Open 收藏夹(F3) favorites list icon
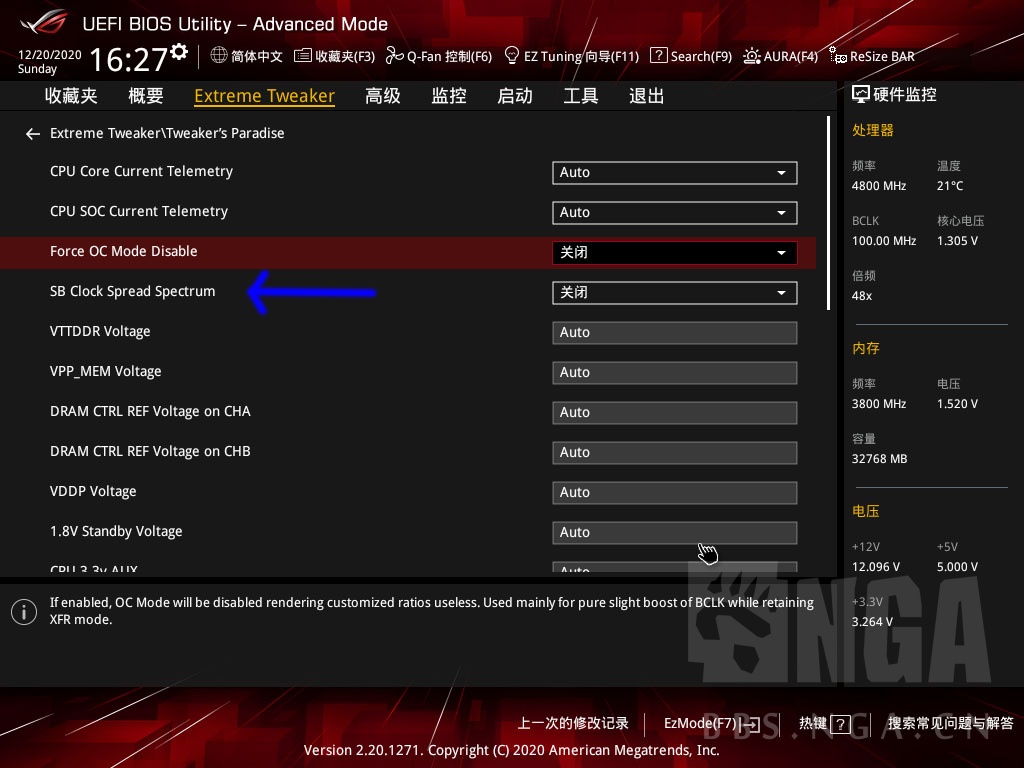This screenshot has height=768, width=1024. point(302,56)
